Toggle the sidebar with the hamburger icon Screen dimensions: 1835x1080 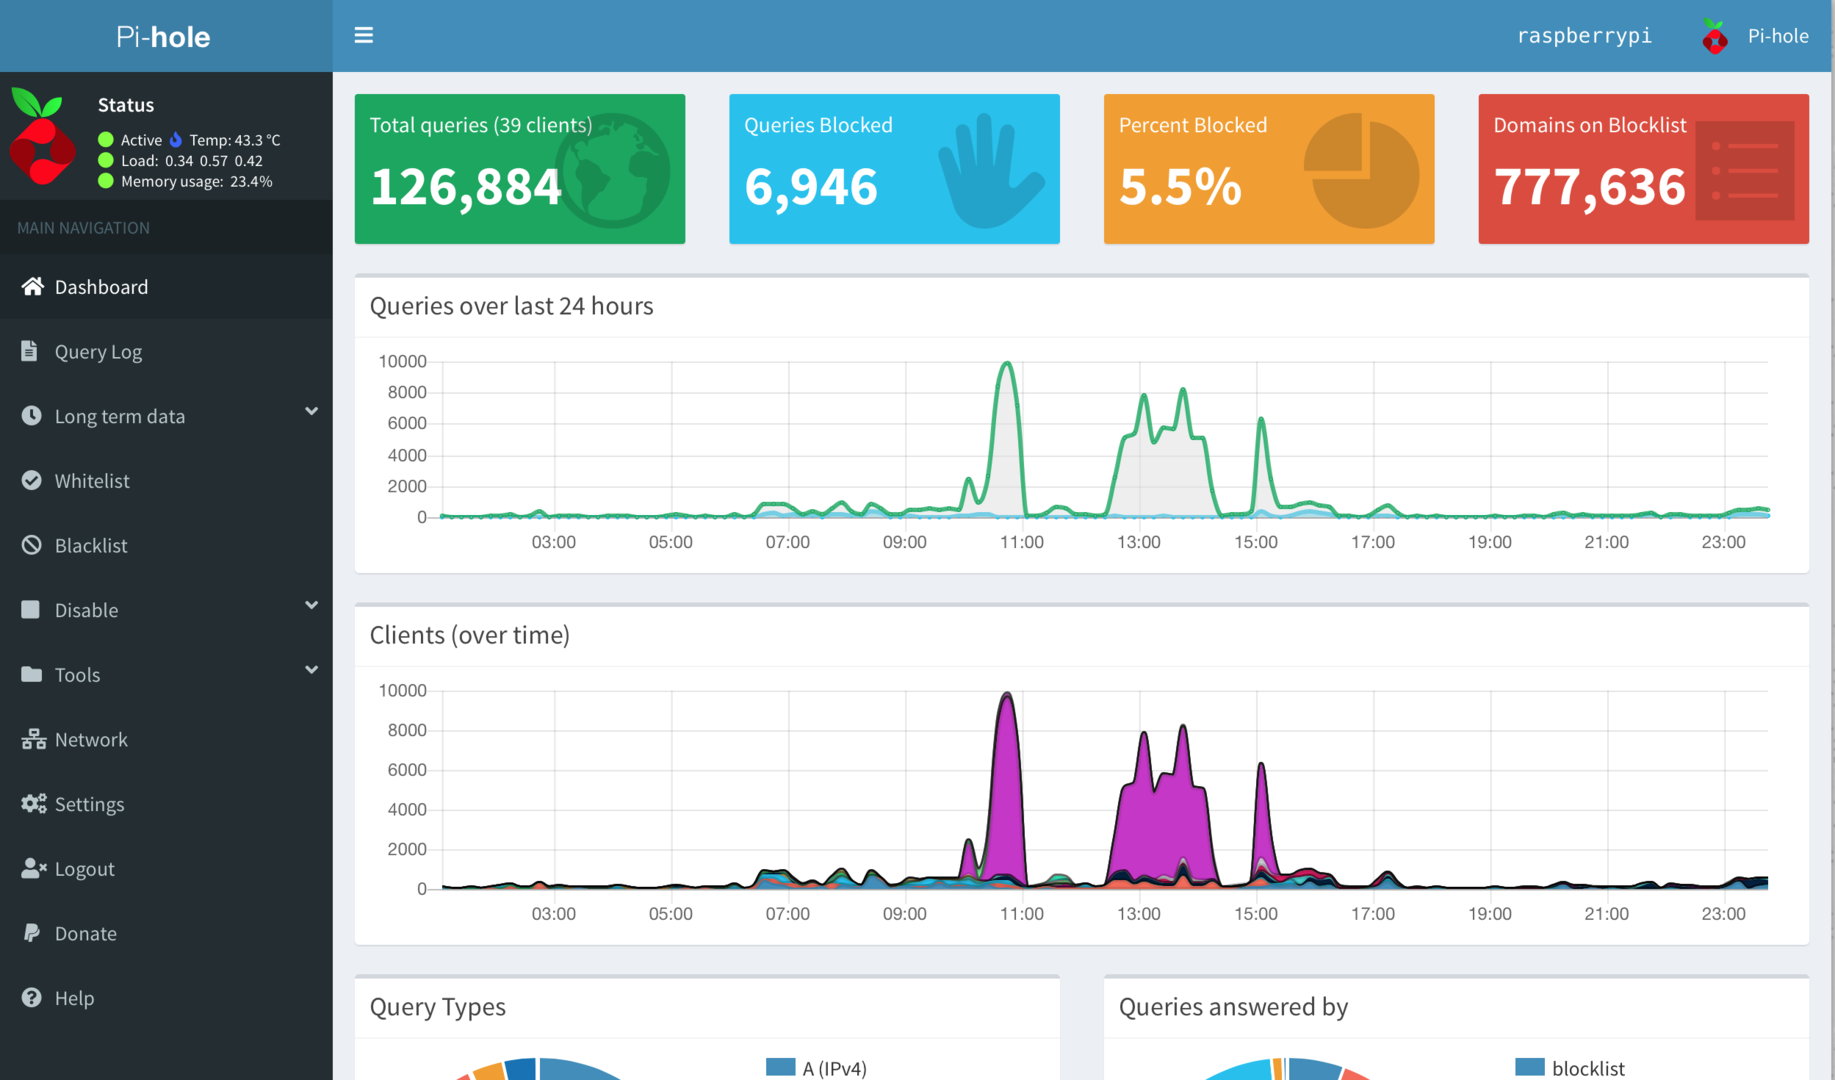(x=364, y=36)
